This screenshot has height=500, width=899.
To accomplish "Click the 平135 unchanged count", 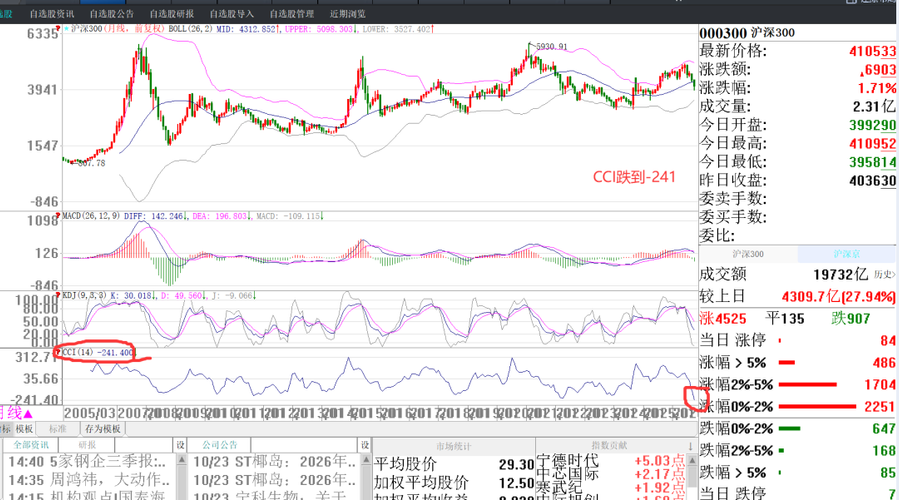I will 785,319.
